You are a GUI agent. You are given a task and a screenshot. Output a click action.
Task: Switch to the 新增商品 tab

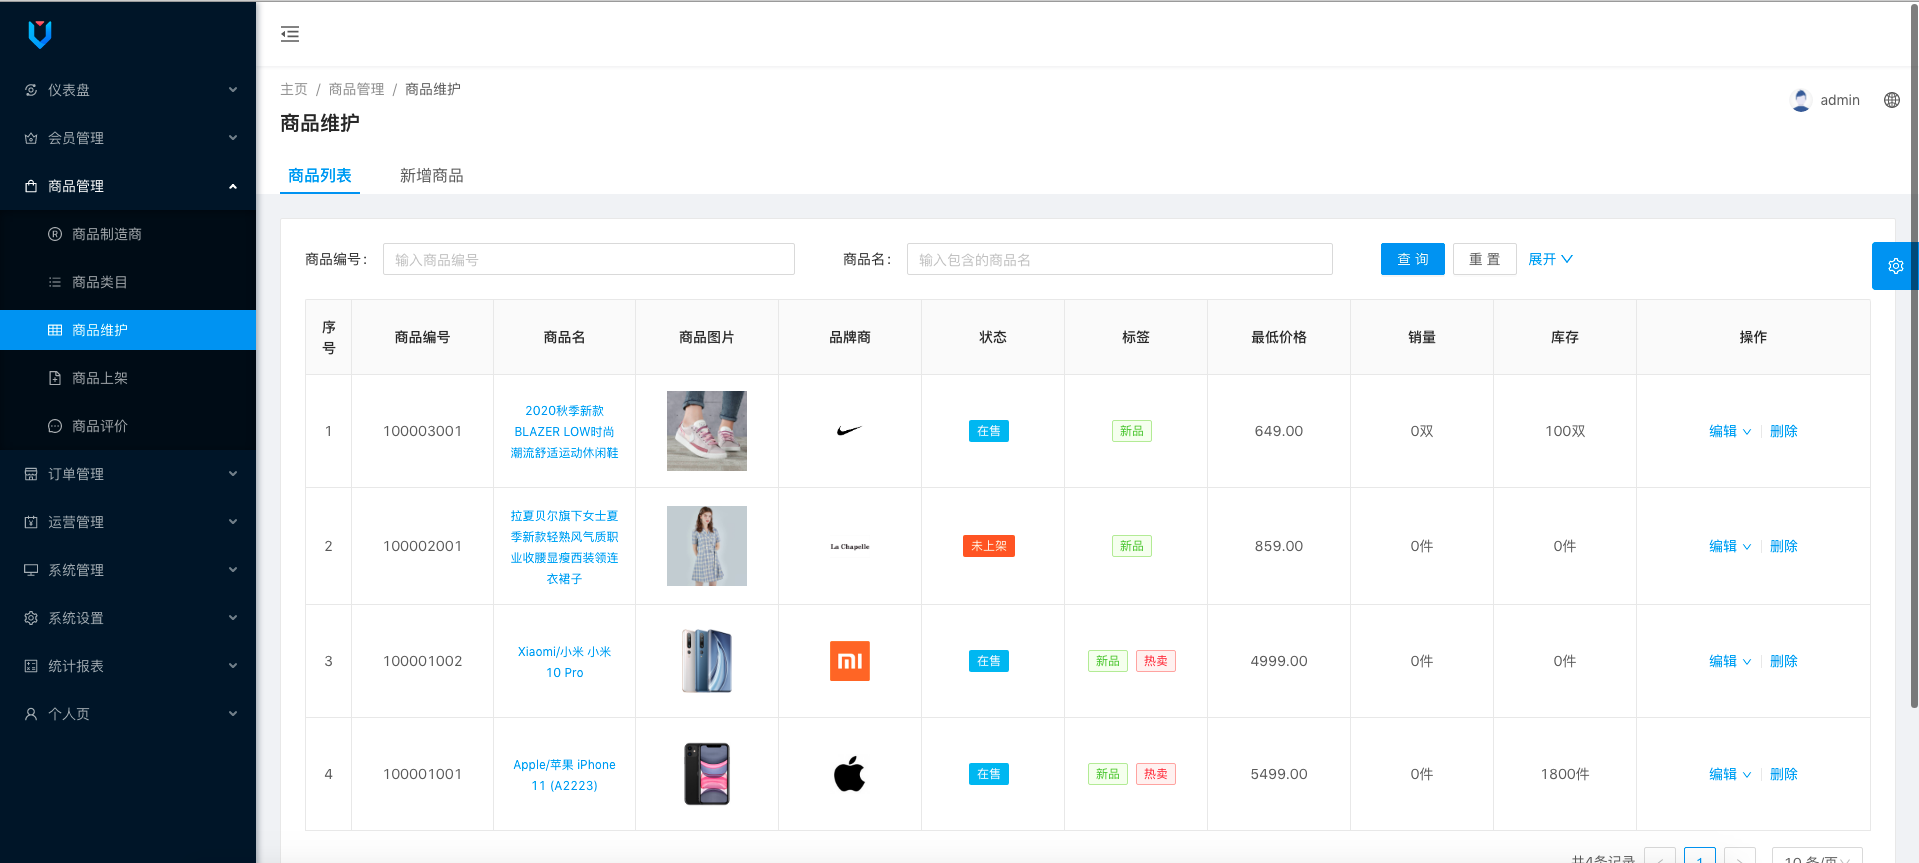(x=432, y=176)
